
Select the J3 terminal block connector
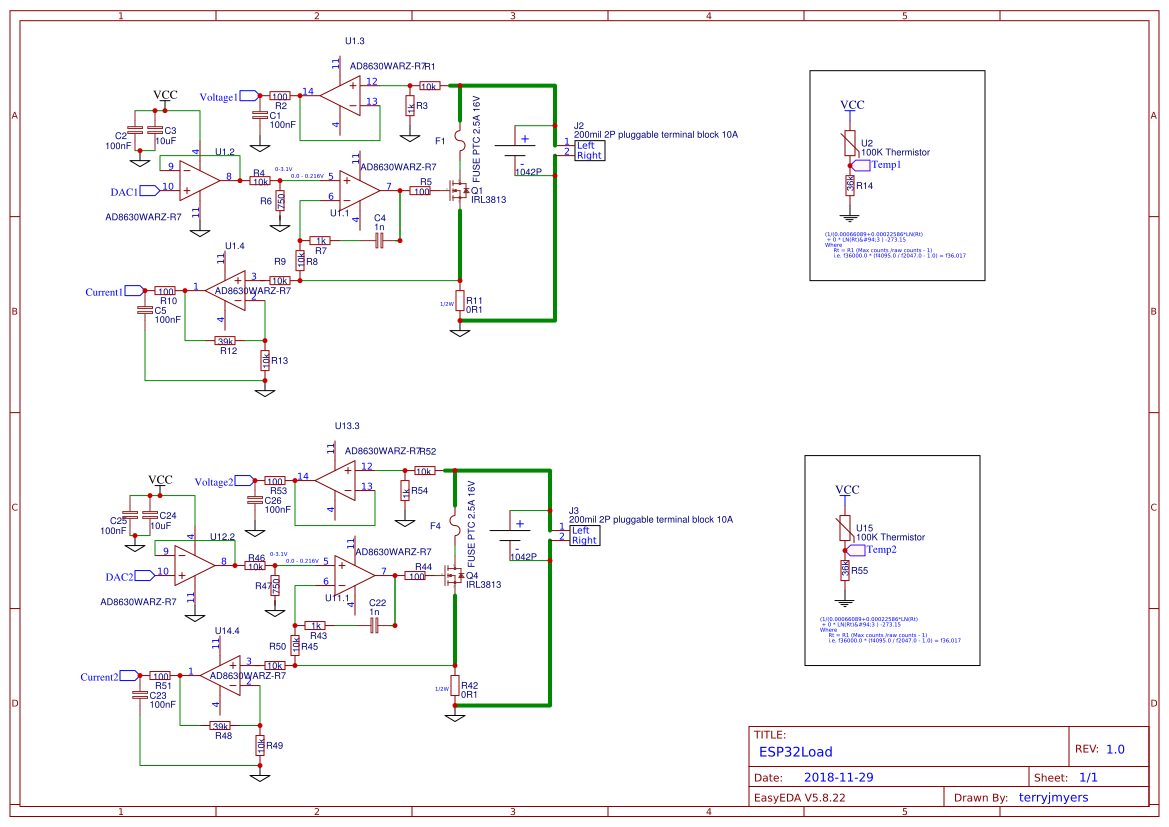[584, 535]
